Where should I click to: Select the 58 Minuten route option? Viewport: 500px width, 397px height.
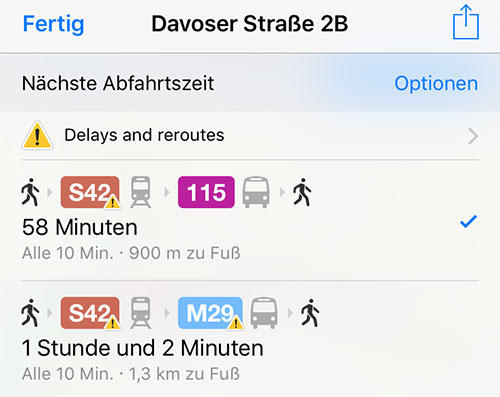(x=250, y=220)
